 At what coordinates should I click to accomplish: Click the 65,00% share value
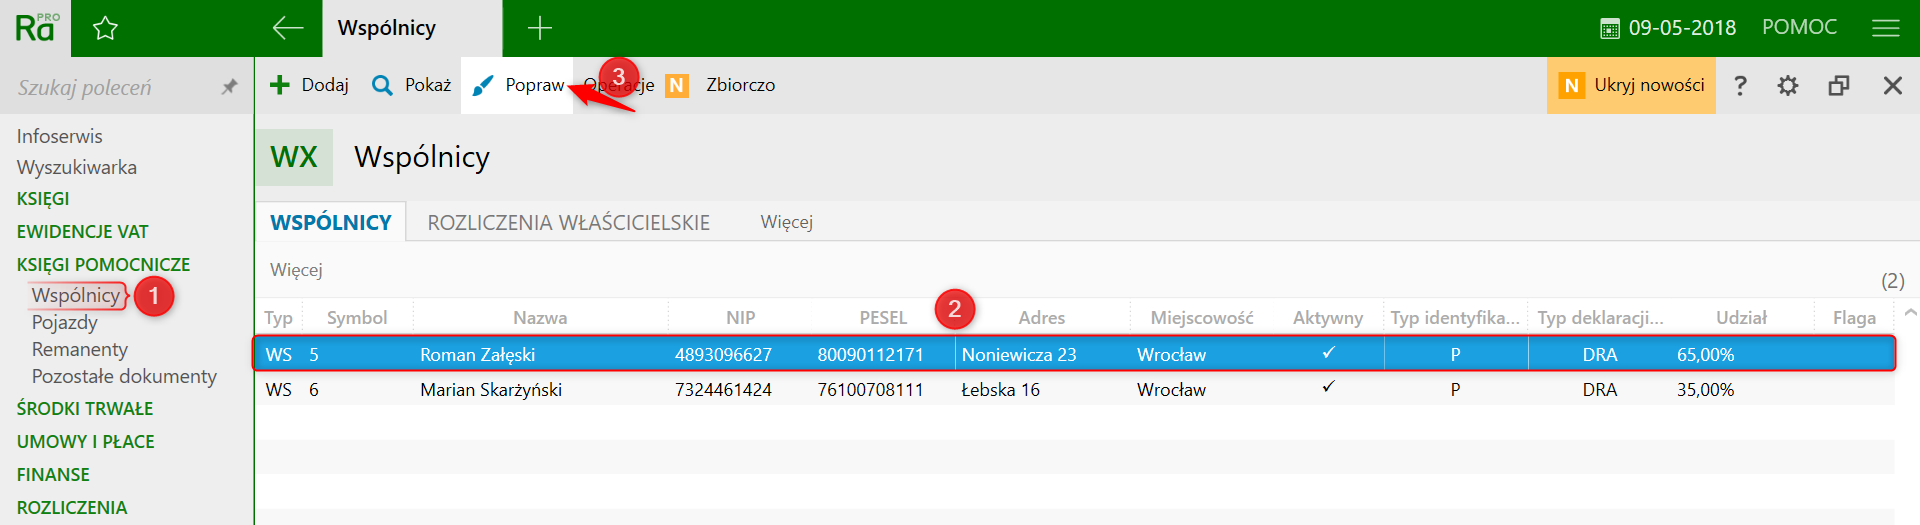click(x=1705, y=354)
